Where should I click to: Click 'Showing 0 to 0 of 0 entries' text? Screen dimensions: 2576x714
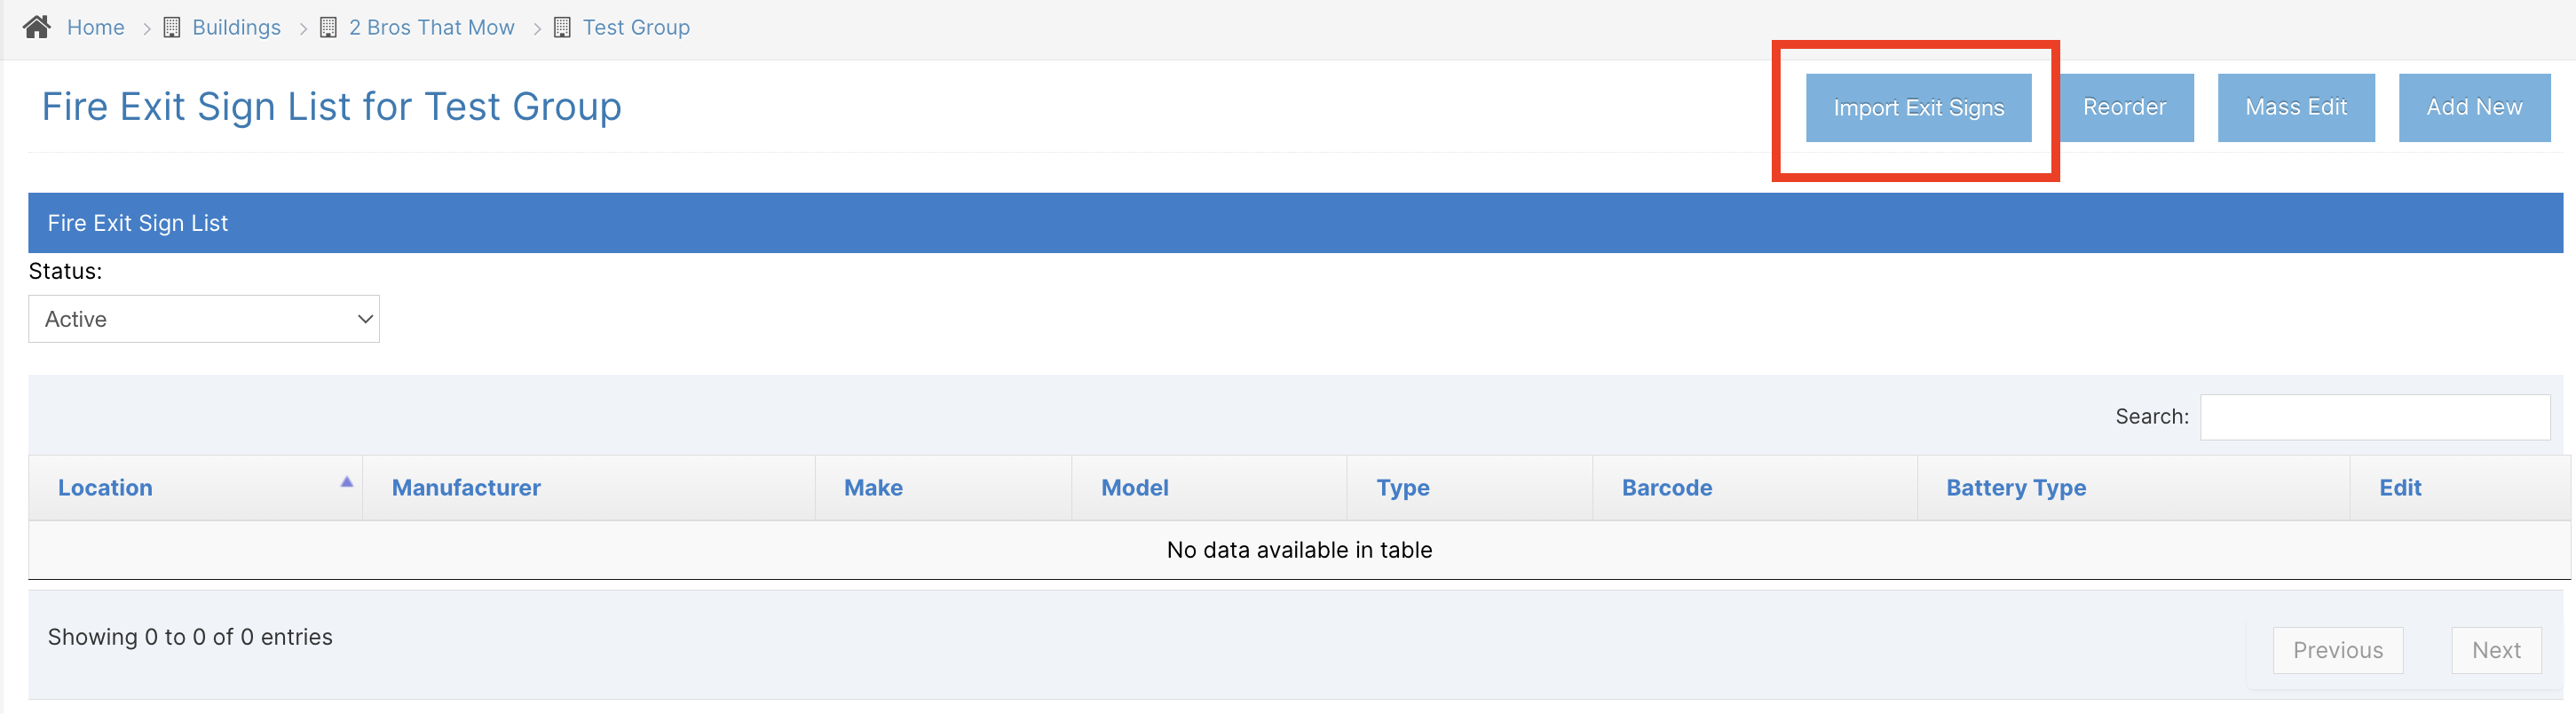pyautogui.click(x=190, y=637)
